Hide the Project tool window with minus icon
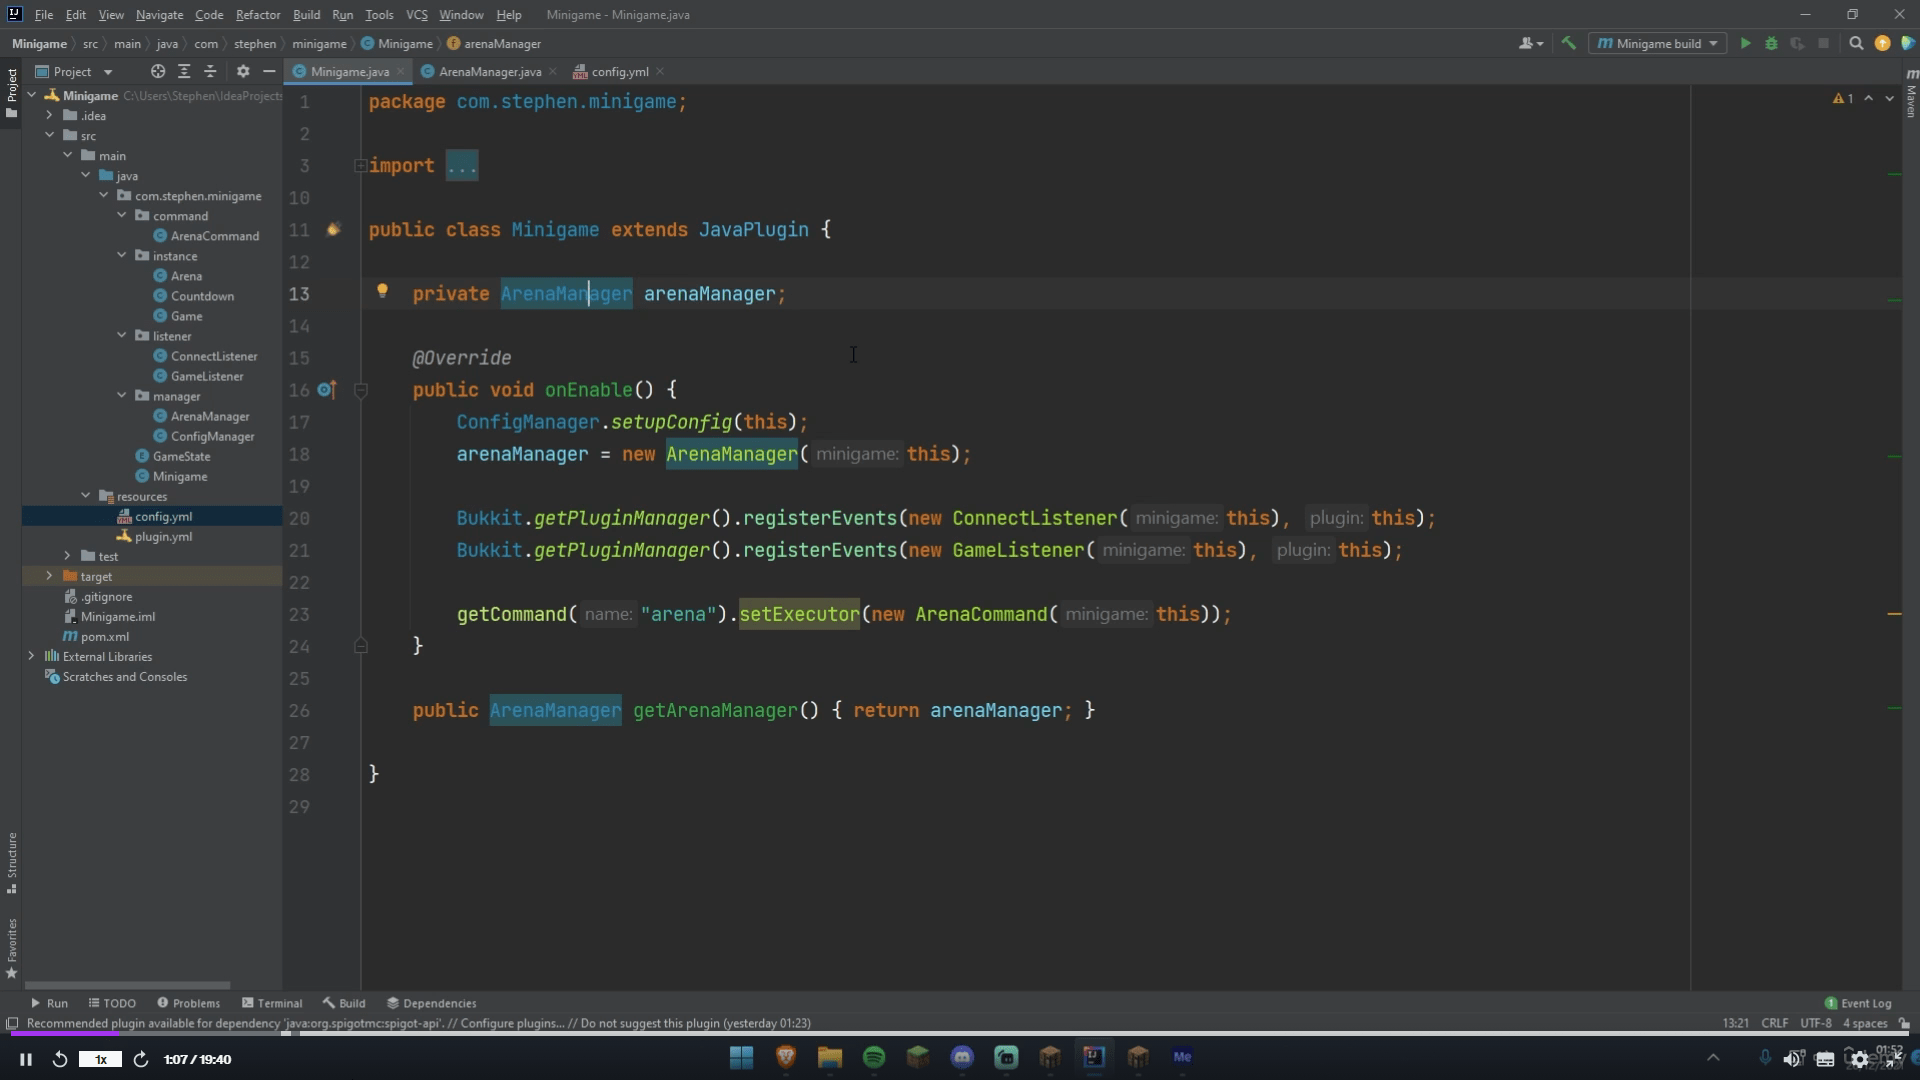The image size is (1920, 1080). coord(269,71)
